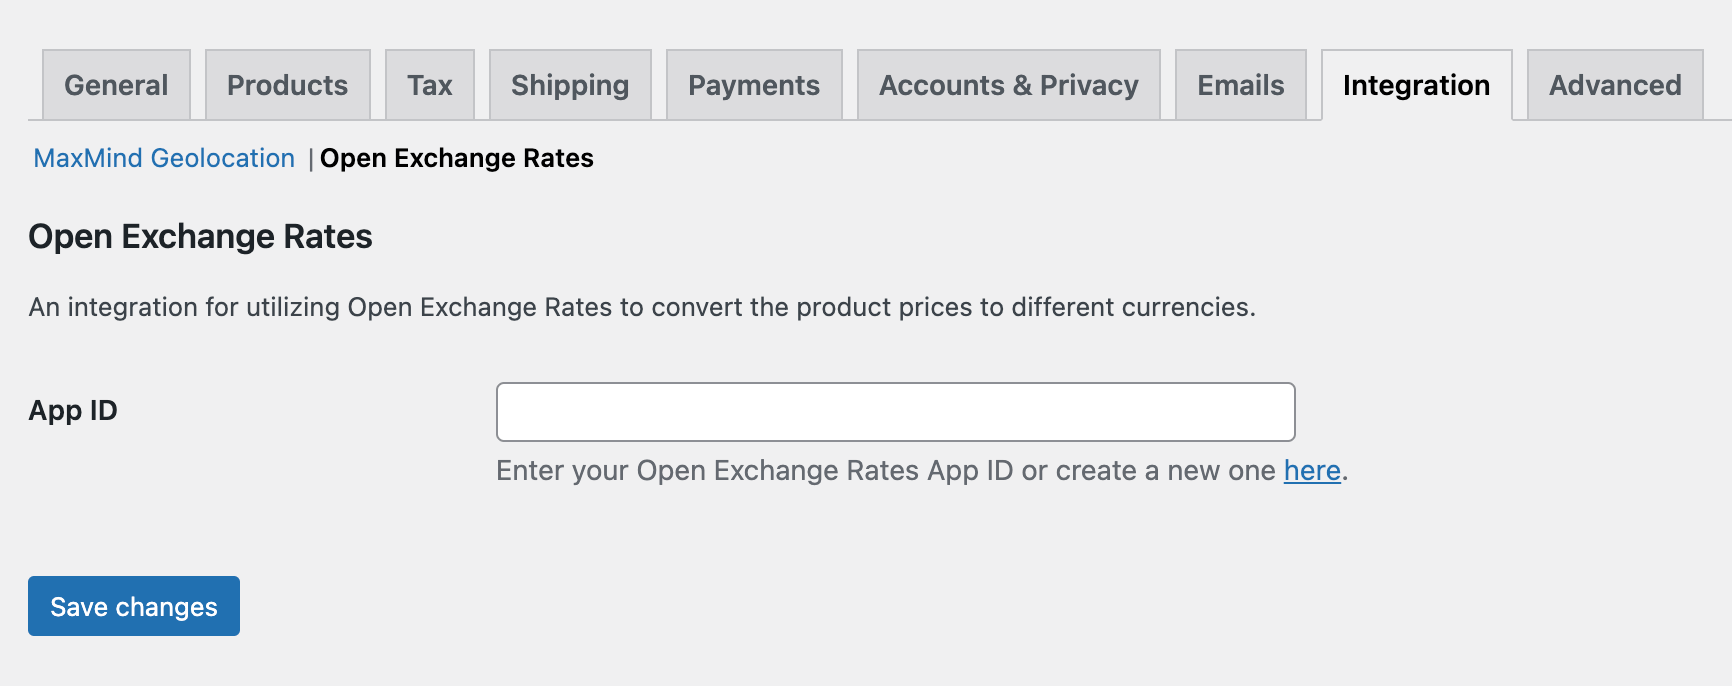Viewport: 1732px width, 686px height.
Task: Switch to the Shipping tab
Action: coord(570,85)
